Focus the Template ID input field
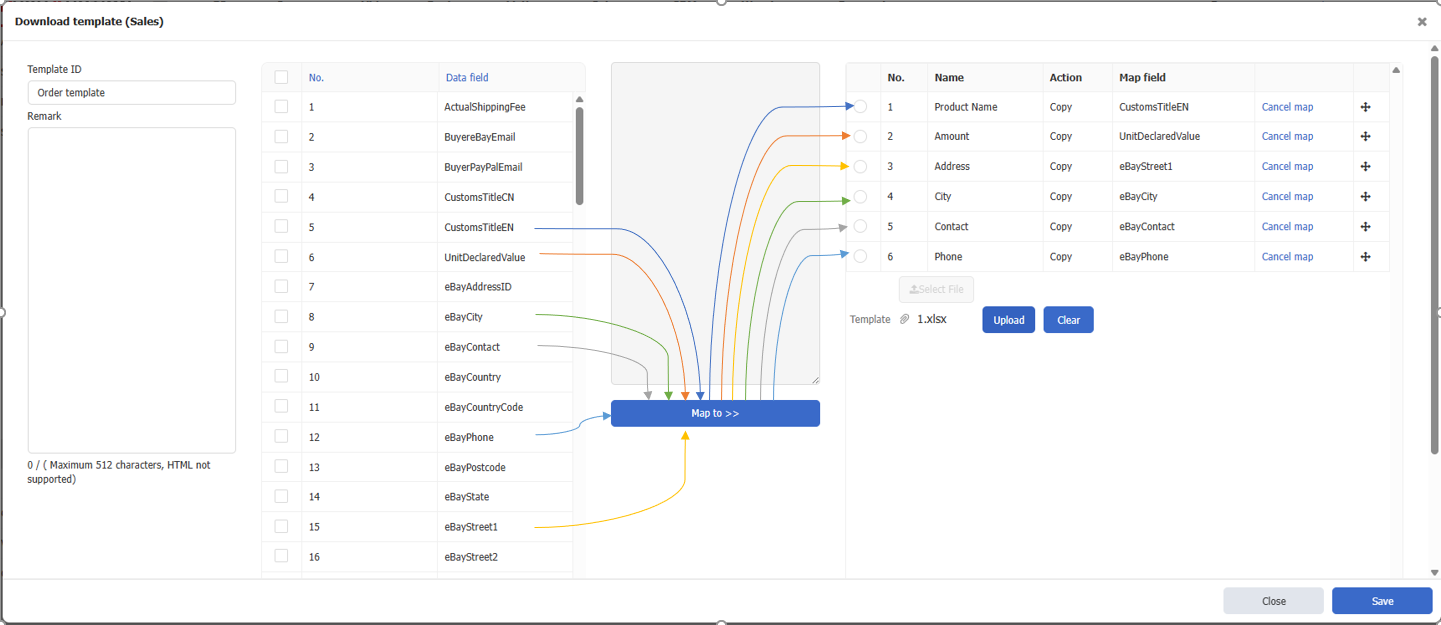 132,93
